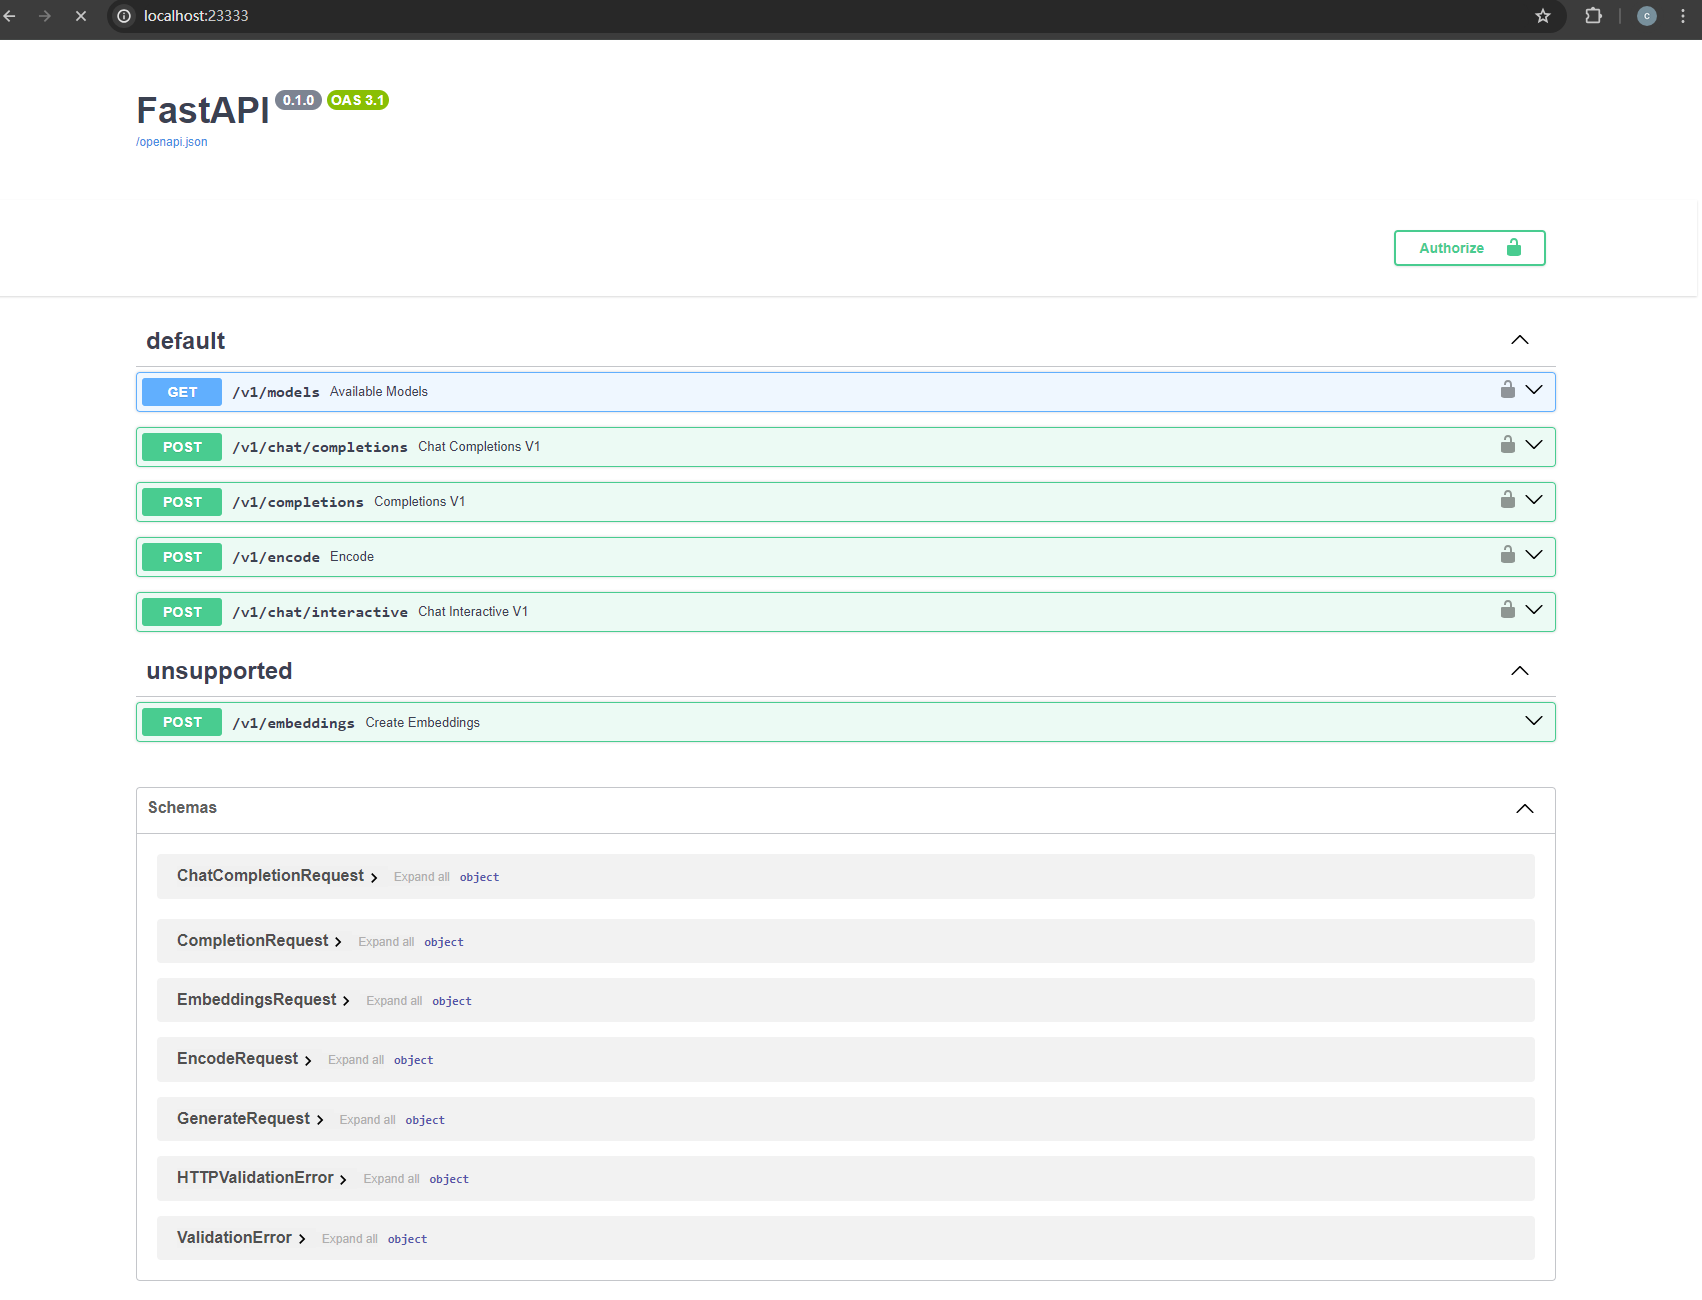This screenshot has height=1300, width=1702.
Task: Click Expand all for ValidationError
Action: [350, 1239]
